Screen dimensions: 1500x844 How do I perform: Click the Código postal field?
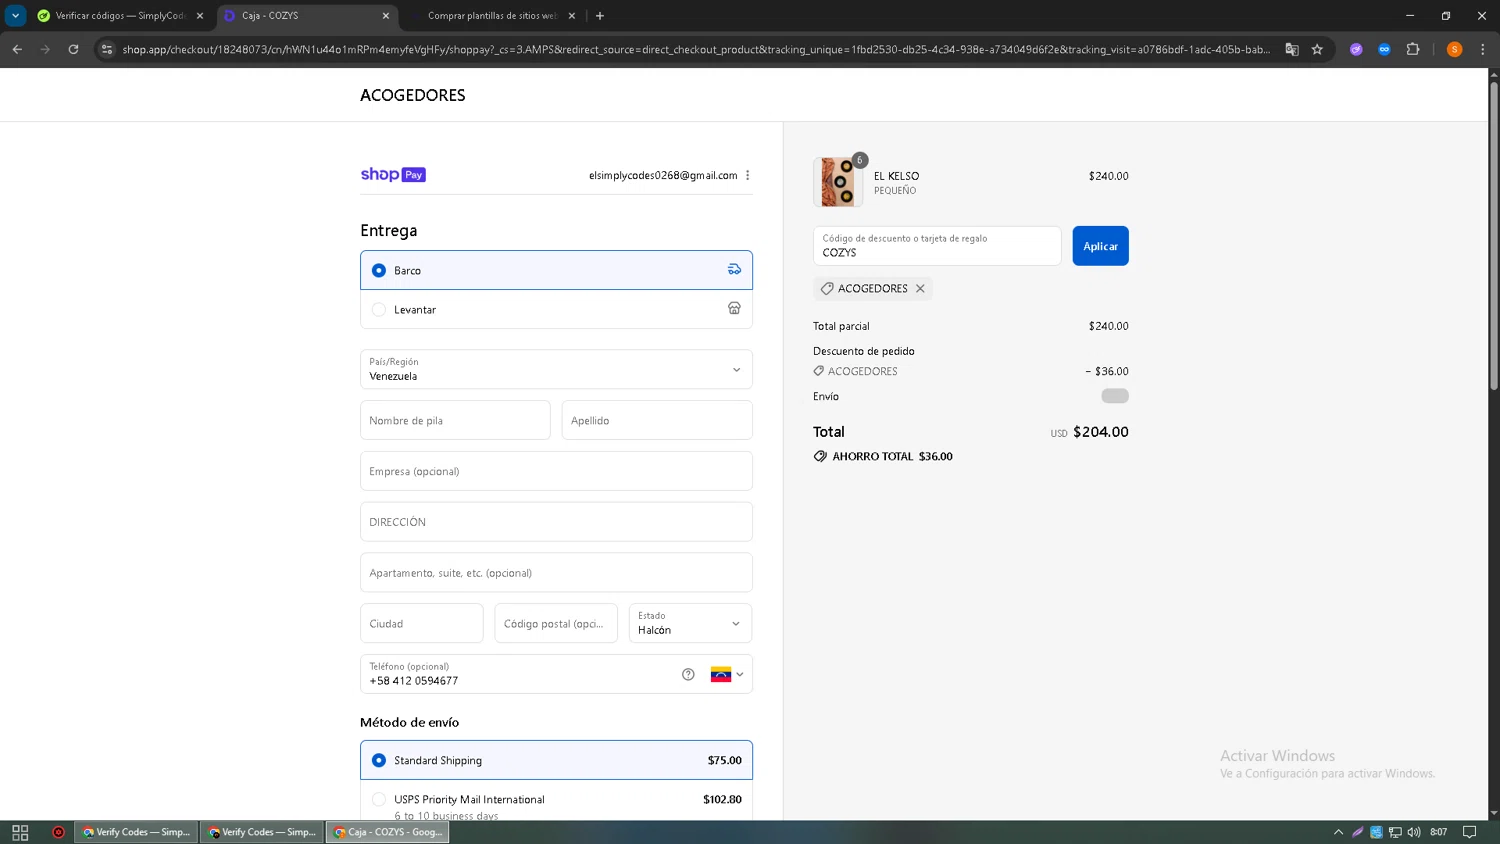[556, 623]
